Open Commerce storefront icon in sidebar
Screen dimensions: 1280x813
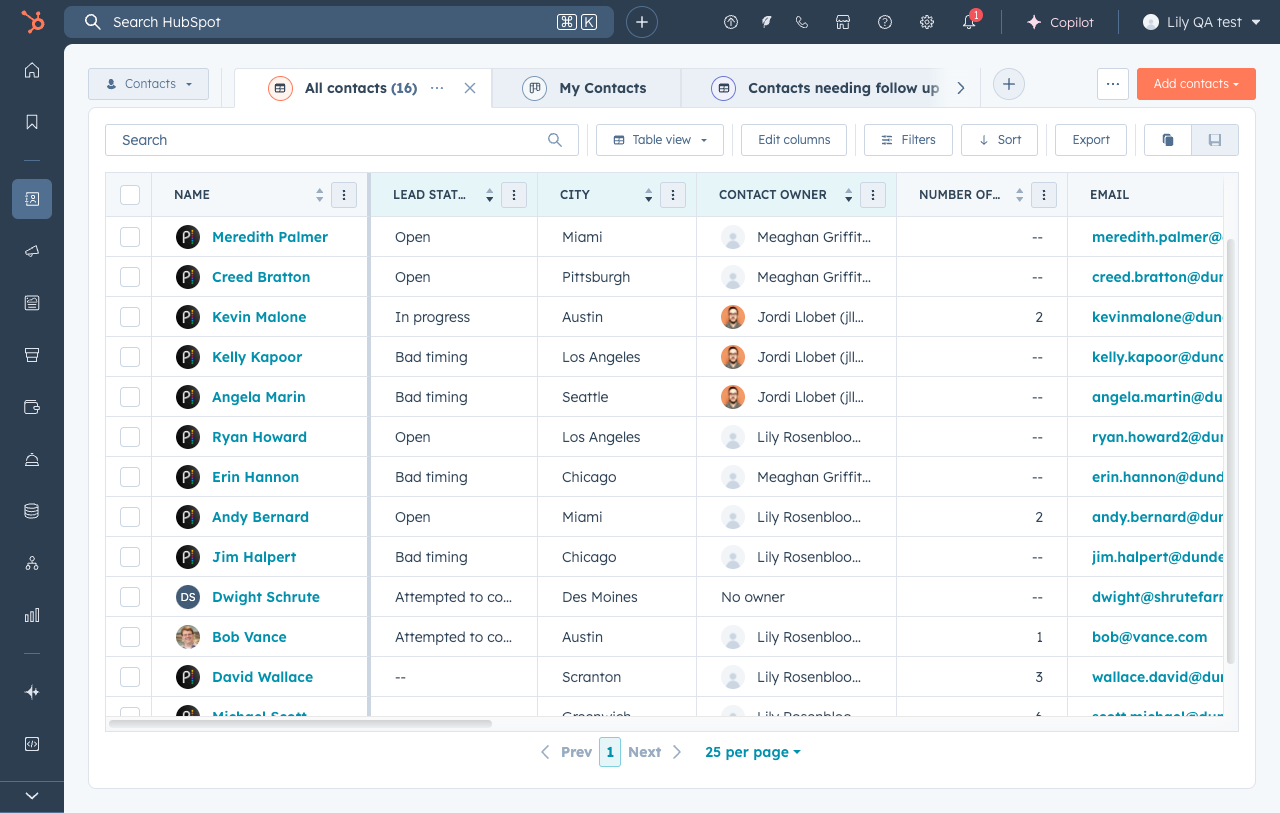pos(32,355)
